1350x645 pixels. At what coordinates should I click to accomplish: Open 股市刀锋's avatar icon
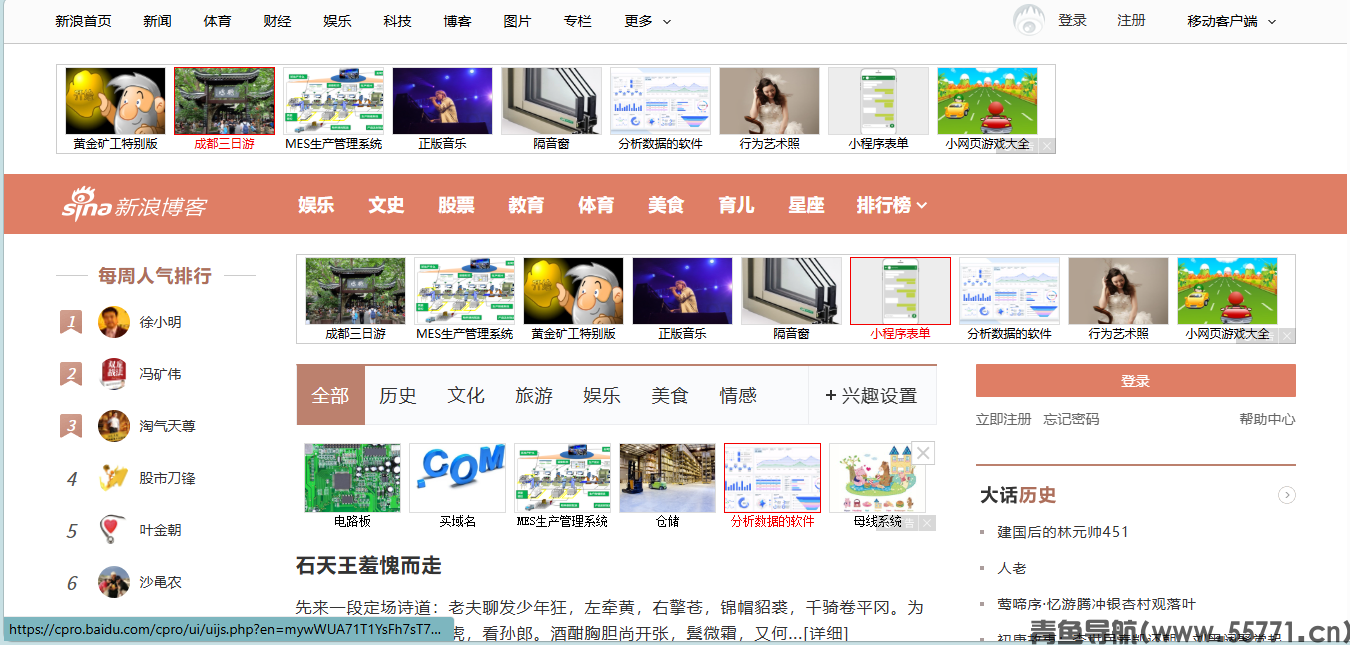(x=114, y=478)
